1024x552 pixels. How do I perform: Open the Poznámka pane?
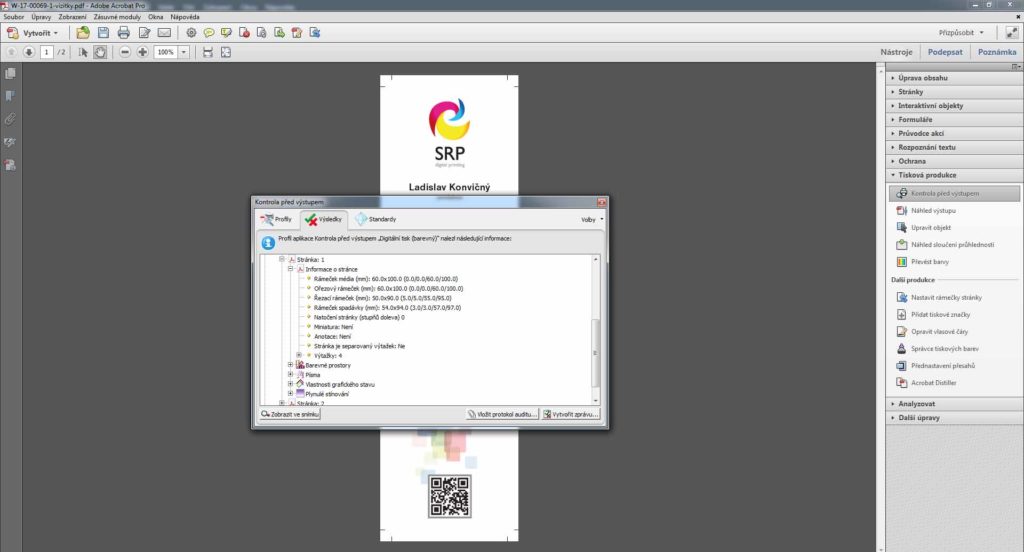(x=997, y=52)
